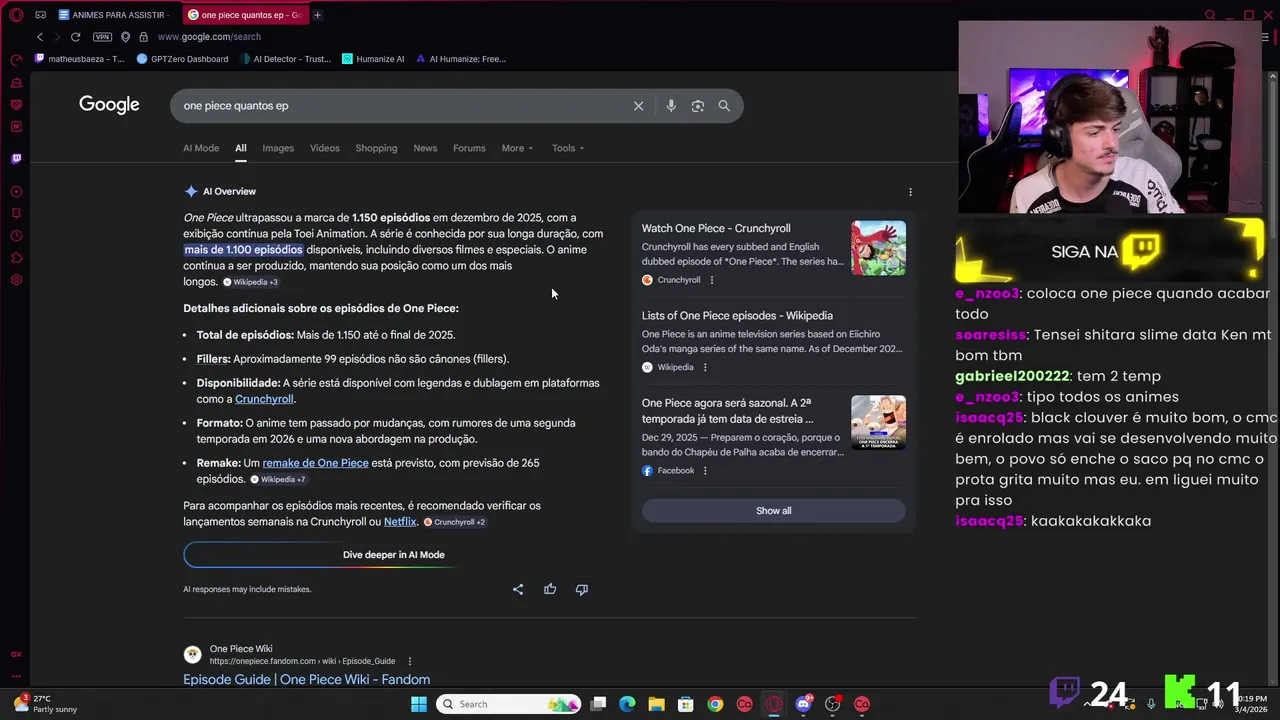Switch to Forums results tab
This screenshot has width=1280, height=720.
point(469,148)
